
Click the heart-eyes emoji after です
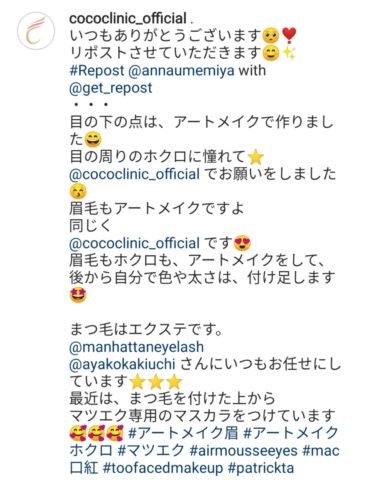(x=242, y=243)
